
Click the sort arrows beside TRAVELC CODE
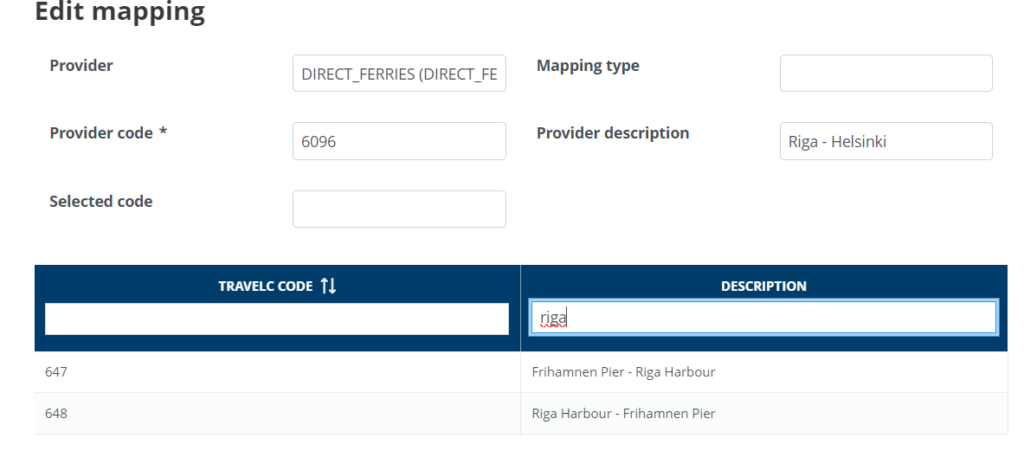tap(329, 286)
